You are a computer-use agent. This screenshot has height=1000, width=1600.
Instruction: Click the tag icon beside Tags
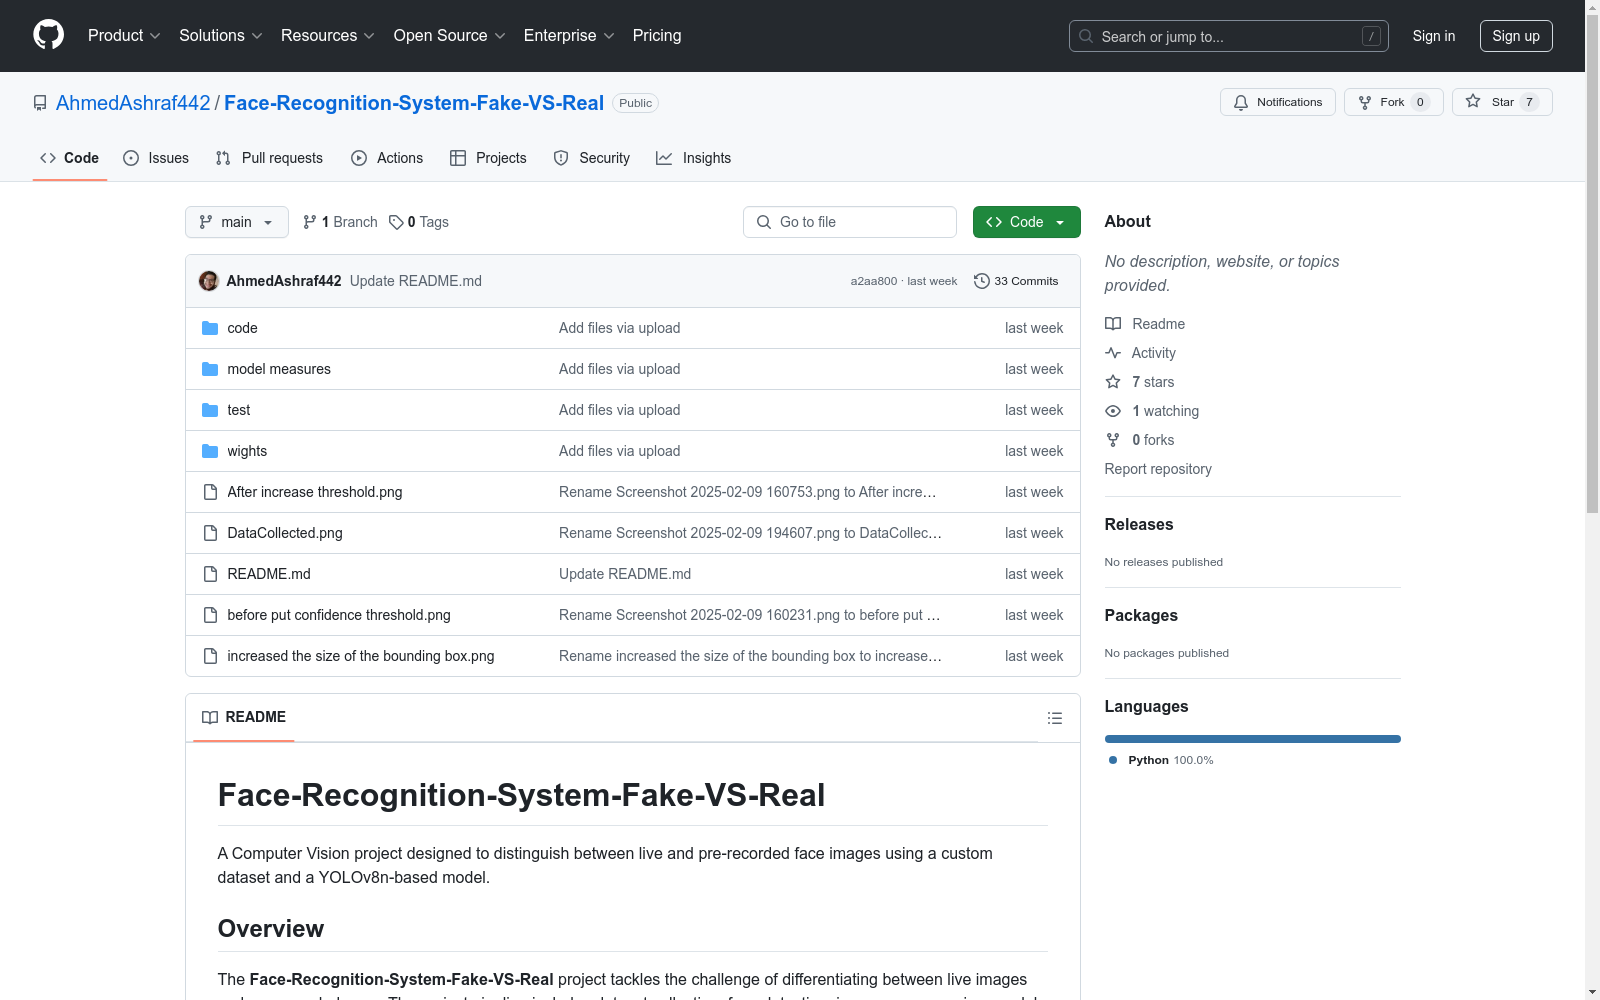(396, 222)
